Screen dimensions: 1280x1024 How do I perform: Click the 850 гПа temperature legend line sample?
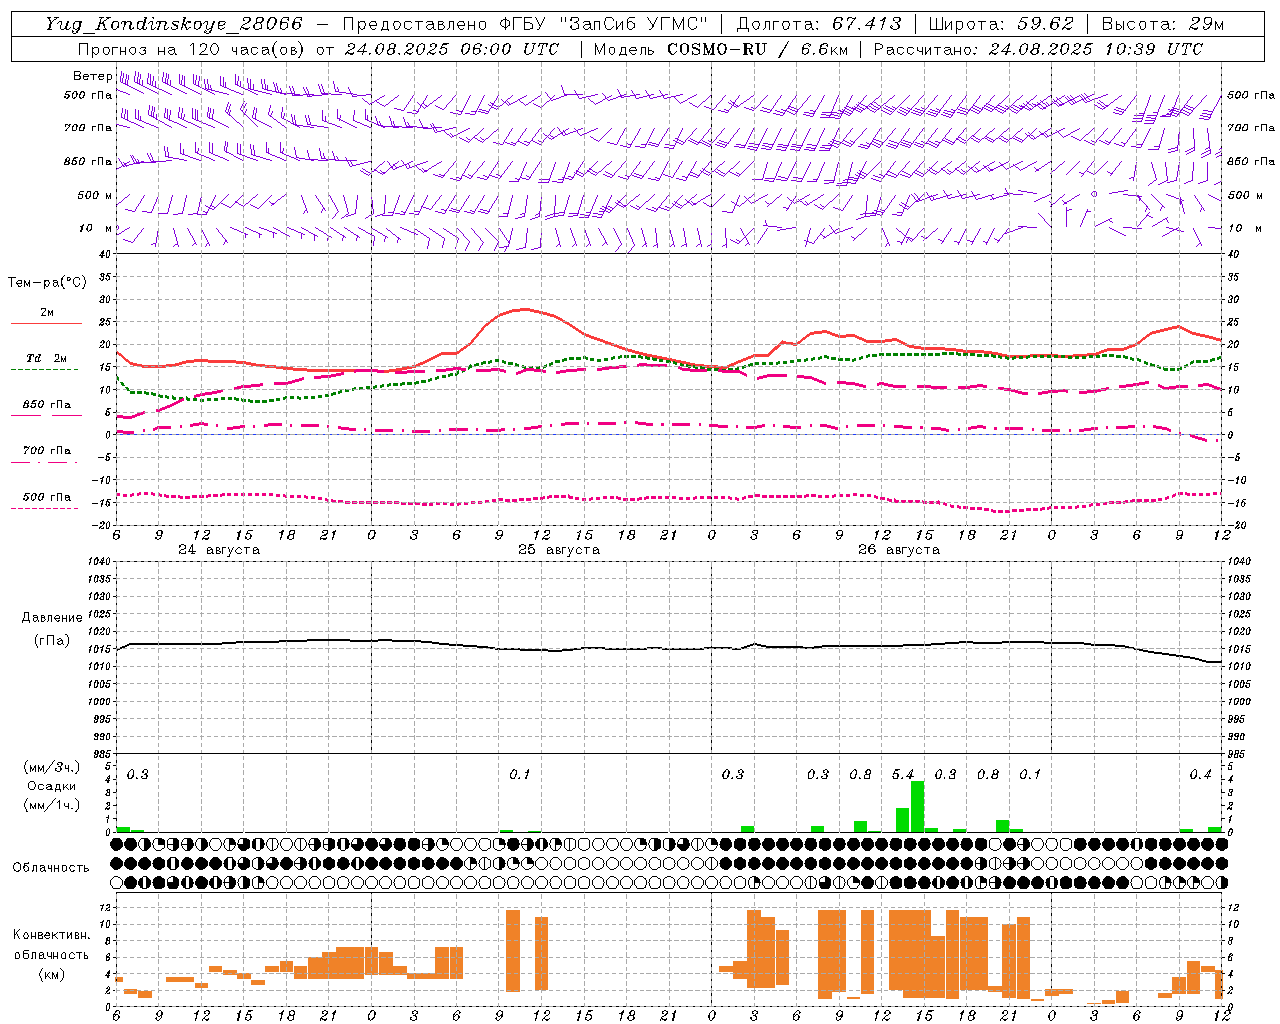click(x=46, y=415)
